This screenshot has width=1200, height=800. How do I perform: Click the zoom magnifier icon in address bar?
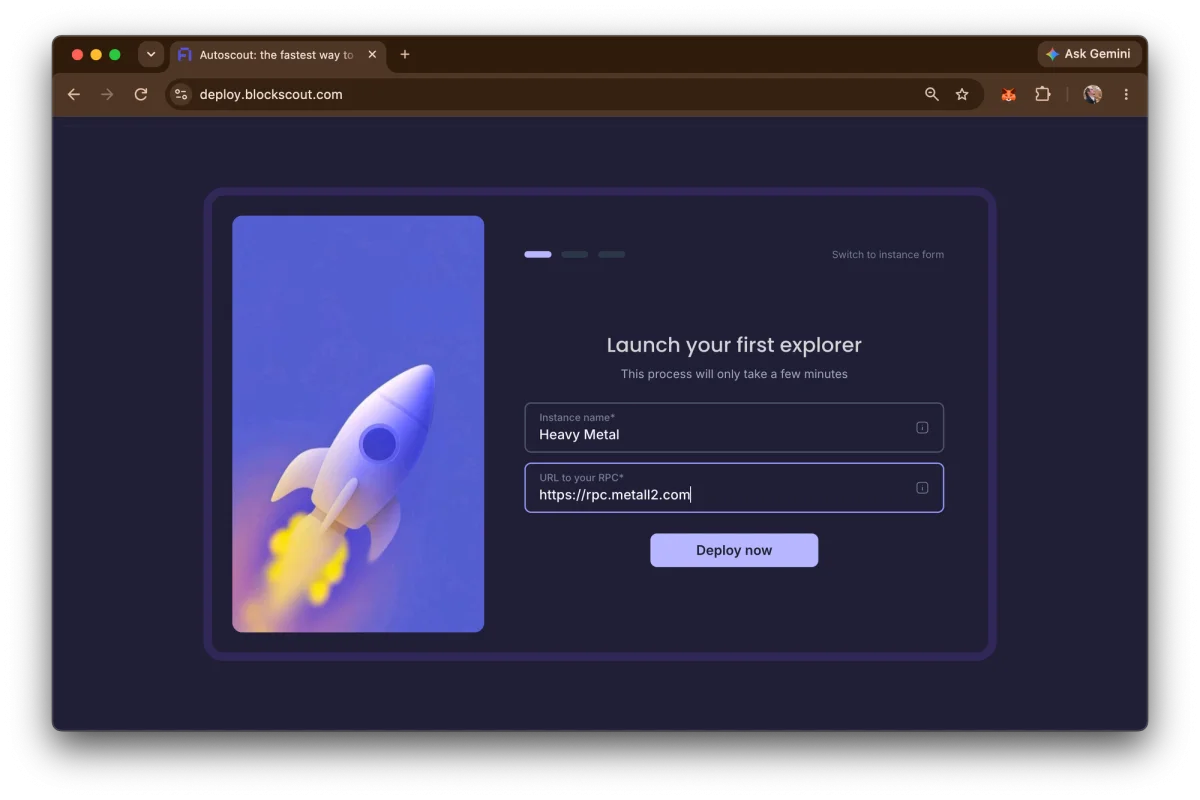click(932, 94)
